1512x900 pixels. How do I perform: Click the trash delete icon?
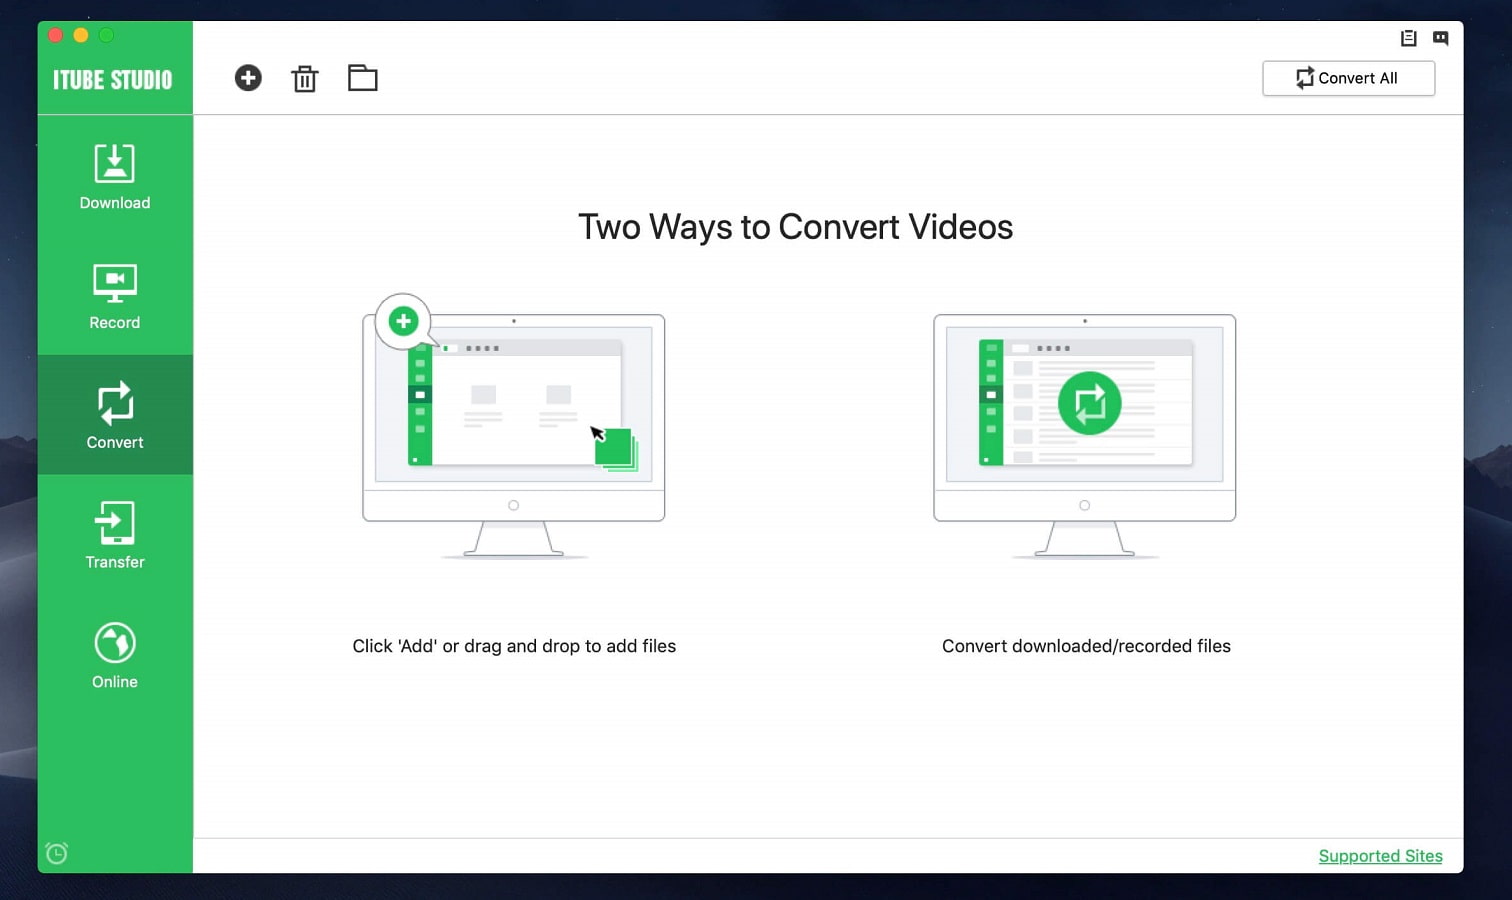[x=305, y=79]
